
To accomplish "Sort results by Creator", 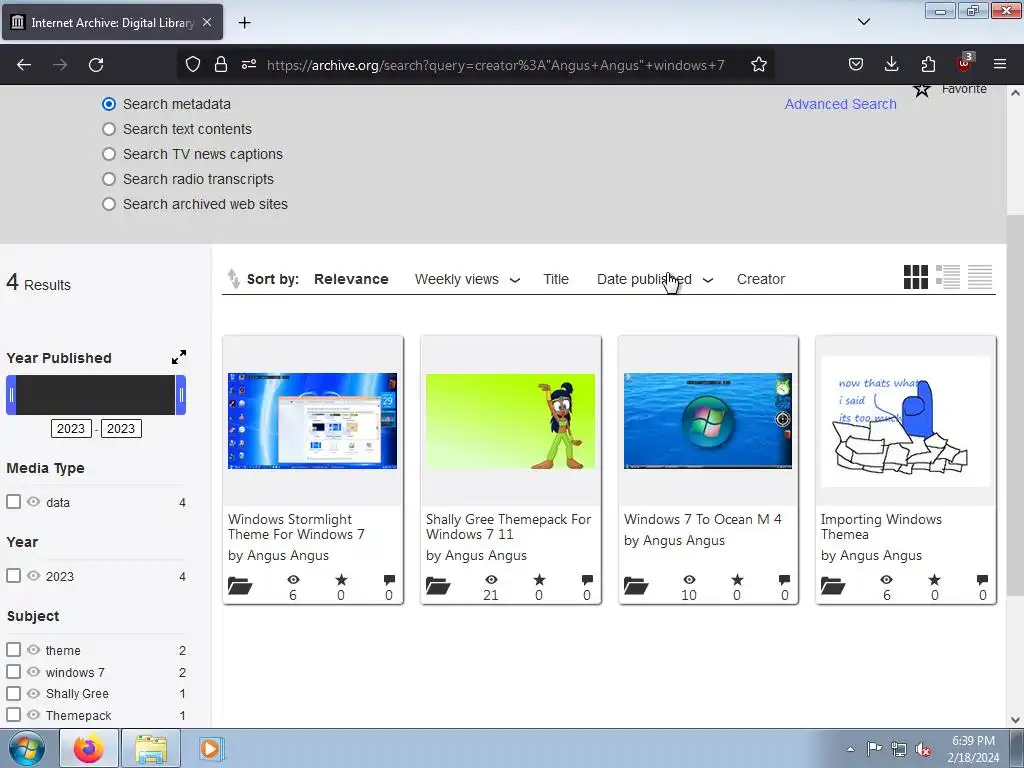I will [760, 279].
